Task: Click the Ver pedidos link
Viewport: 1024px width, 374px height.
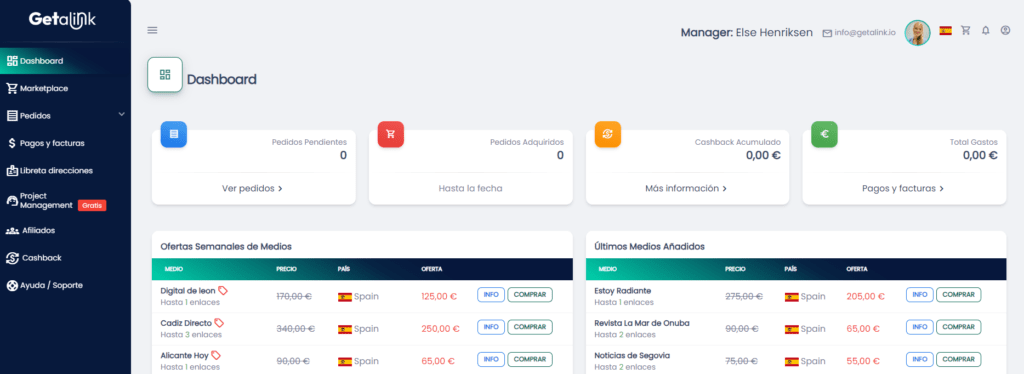Action: pos(252,189)
